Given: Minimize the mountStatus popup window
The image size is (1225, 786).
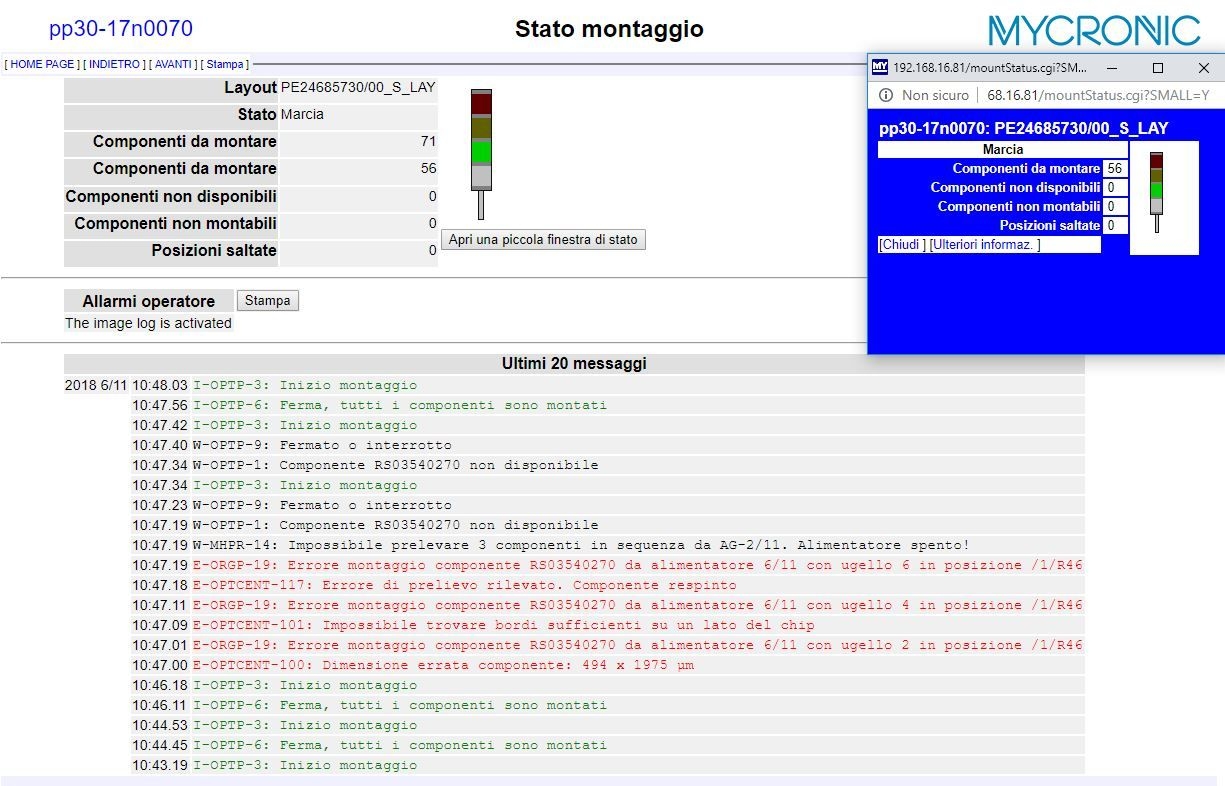Looking at the screenshot, I should click(x=1112, y=68).
